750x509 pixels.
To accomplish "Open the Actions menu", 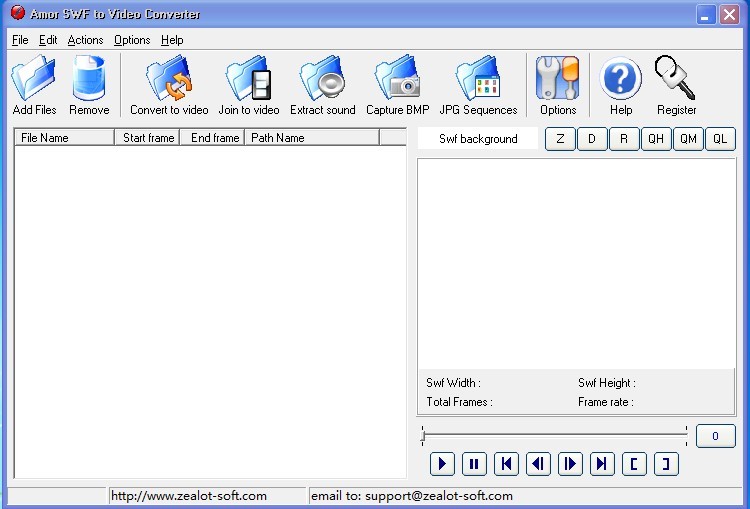I will click(x=85, y=40).
